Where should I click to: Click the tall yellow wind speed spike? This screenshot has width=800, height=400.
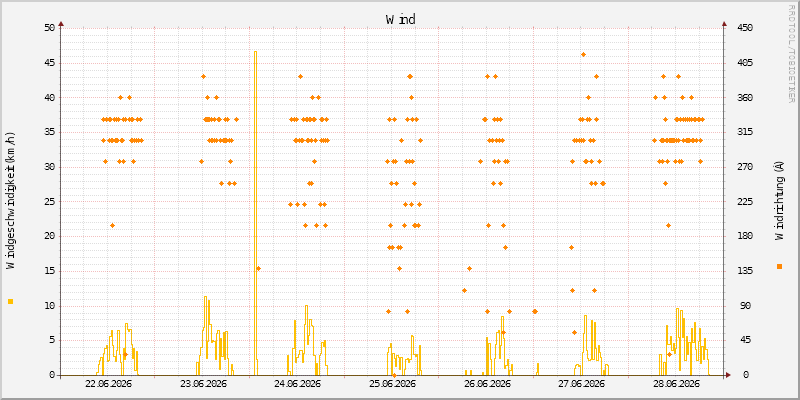click(255, 213)
